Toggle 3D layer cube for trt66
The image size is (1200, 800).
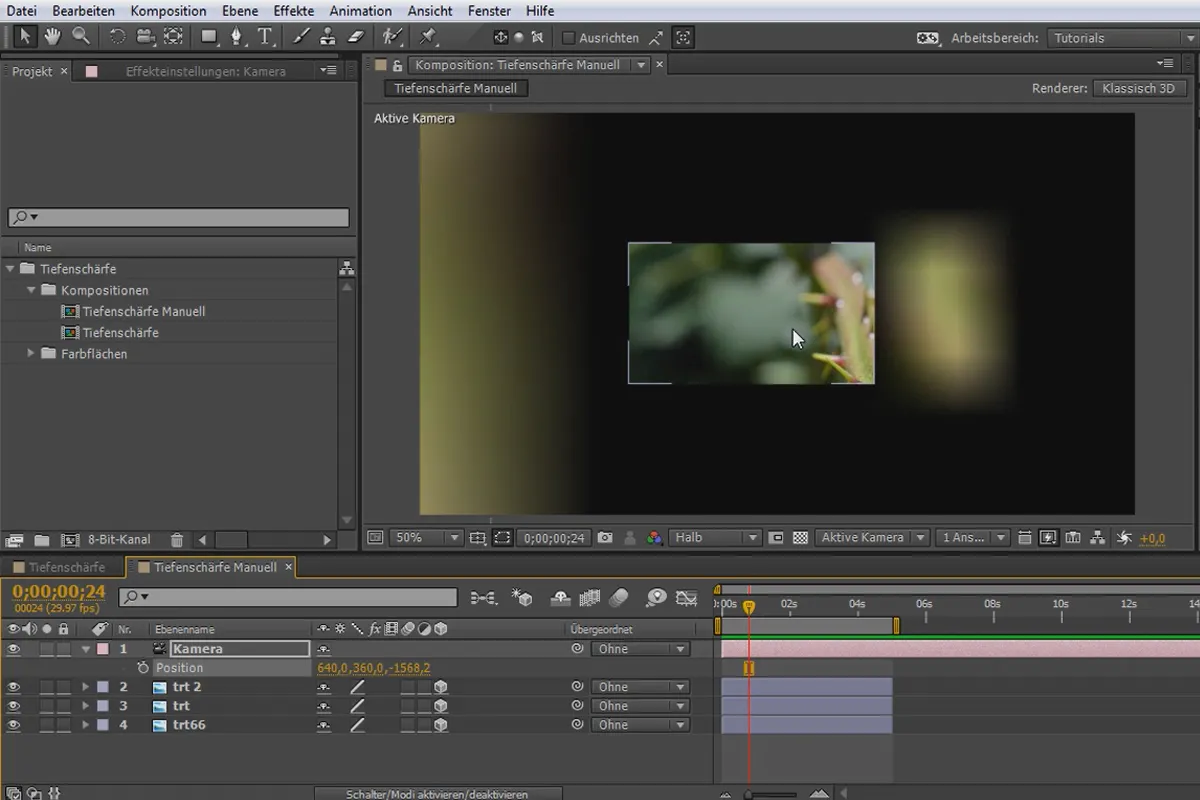tap(440, 725)
